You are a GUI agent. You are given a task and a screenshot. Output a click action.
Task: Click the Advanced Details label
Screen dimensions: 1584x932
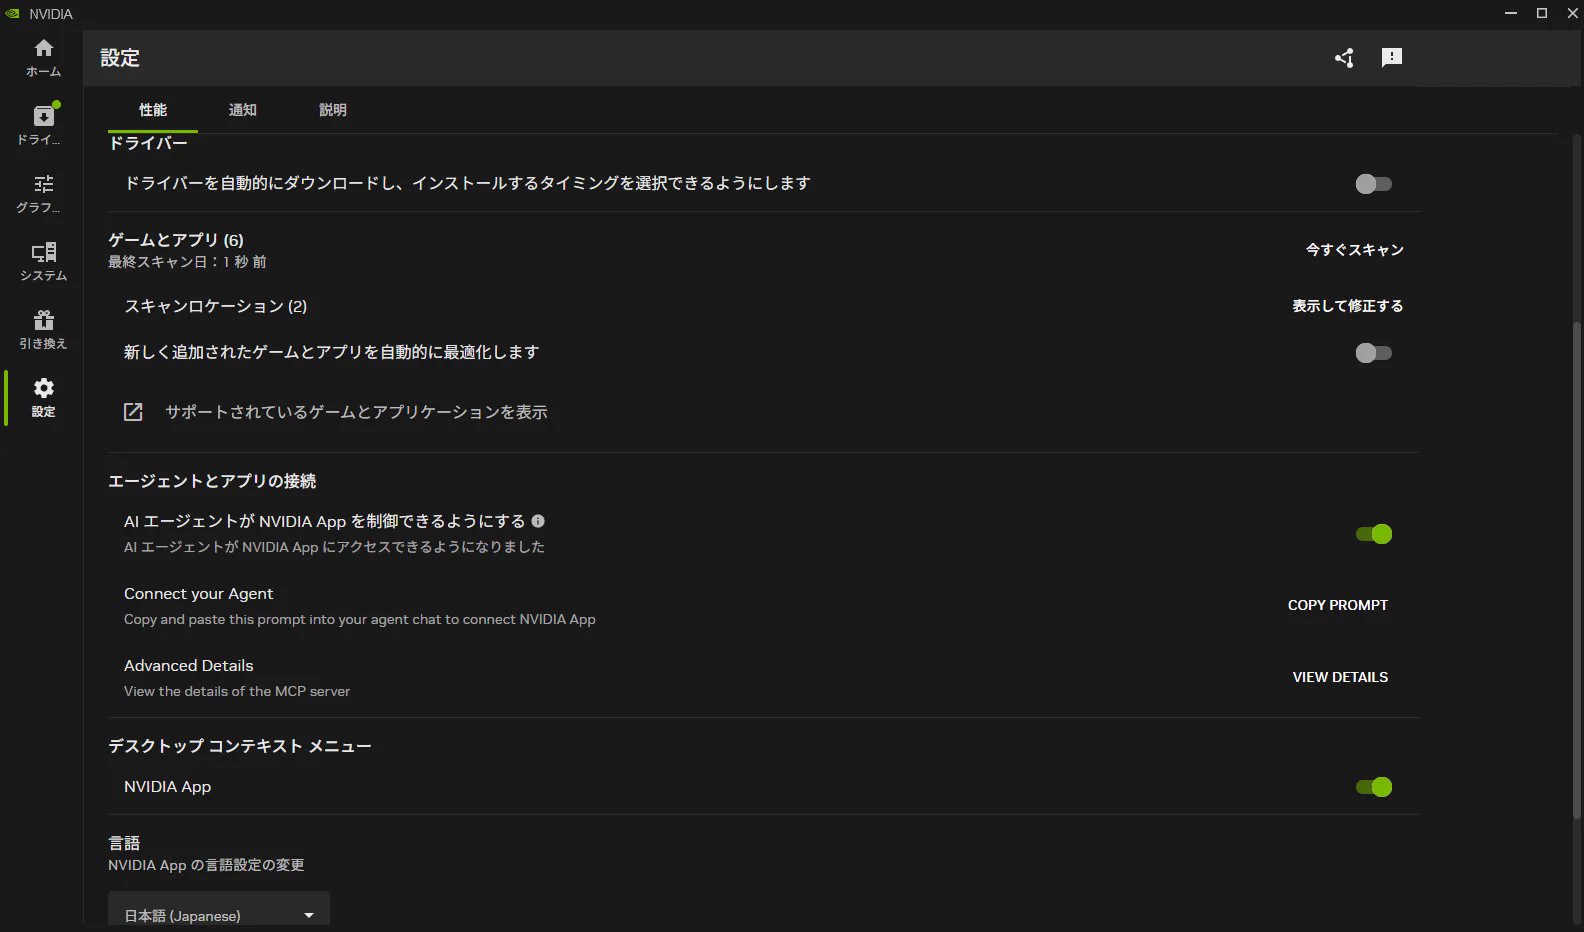pyautogui.click(x=188, y=666)
